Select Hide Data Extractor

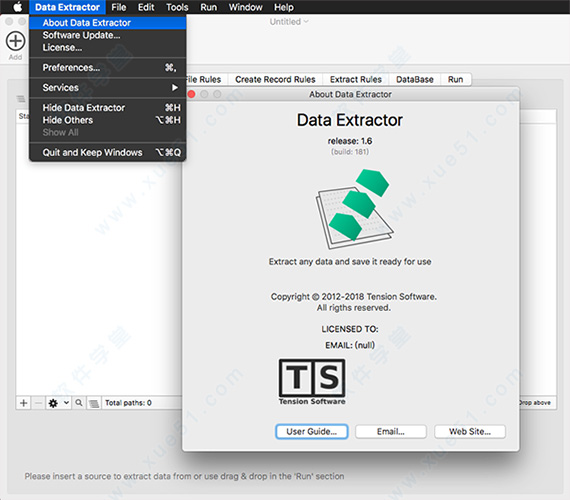pyautogui.click(x=108, y=108)
